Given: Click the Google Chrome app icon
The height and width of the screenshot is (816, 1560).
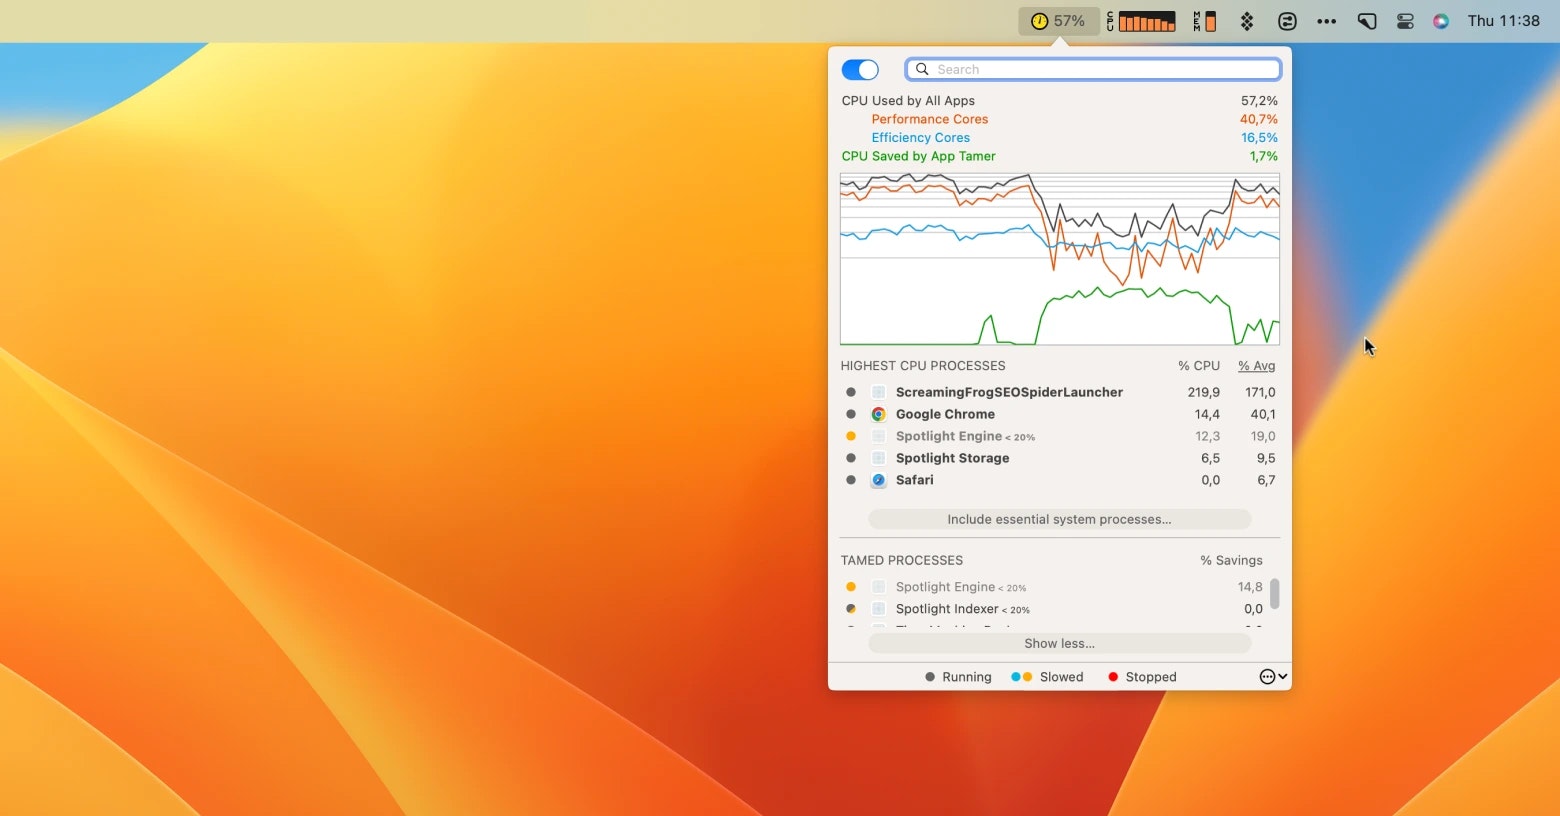Looking at the screenshot, I should 878,414.
